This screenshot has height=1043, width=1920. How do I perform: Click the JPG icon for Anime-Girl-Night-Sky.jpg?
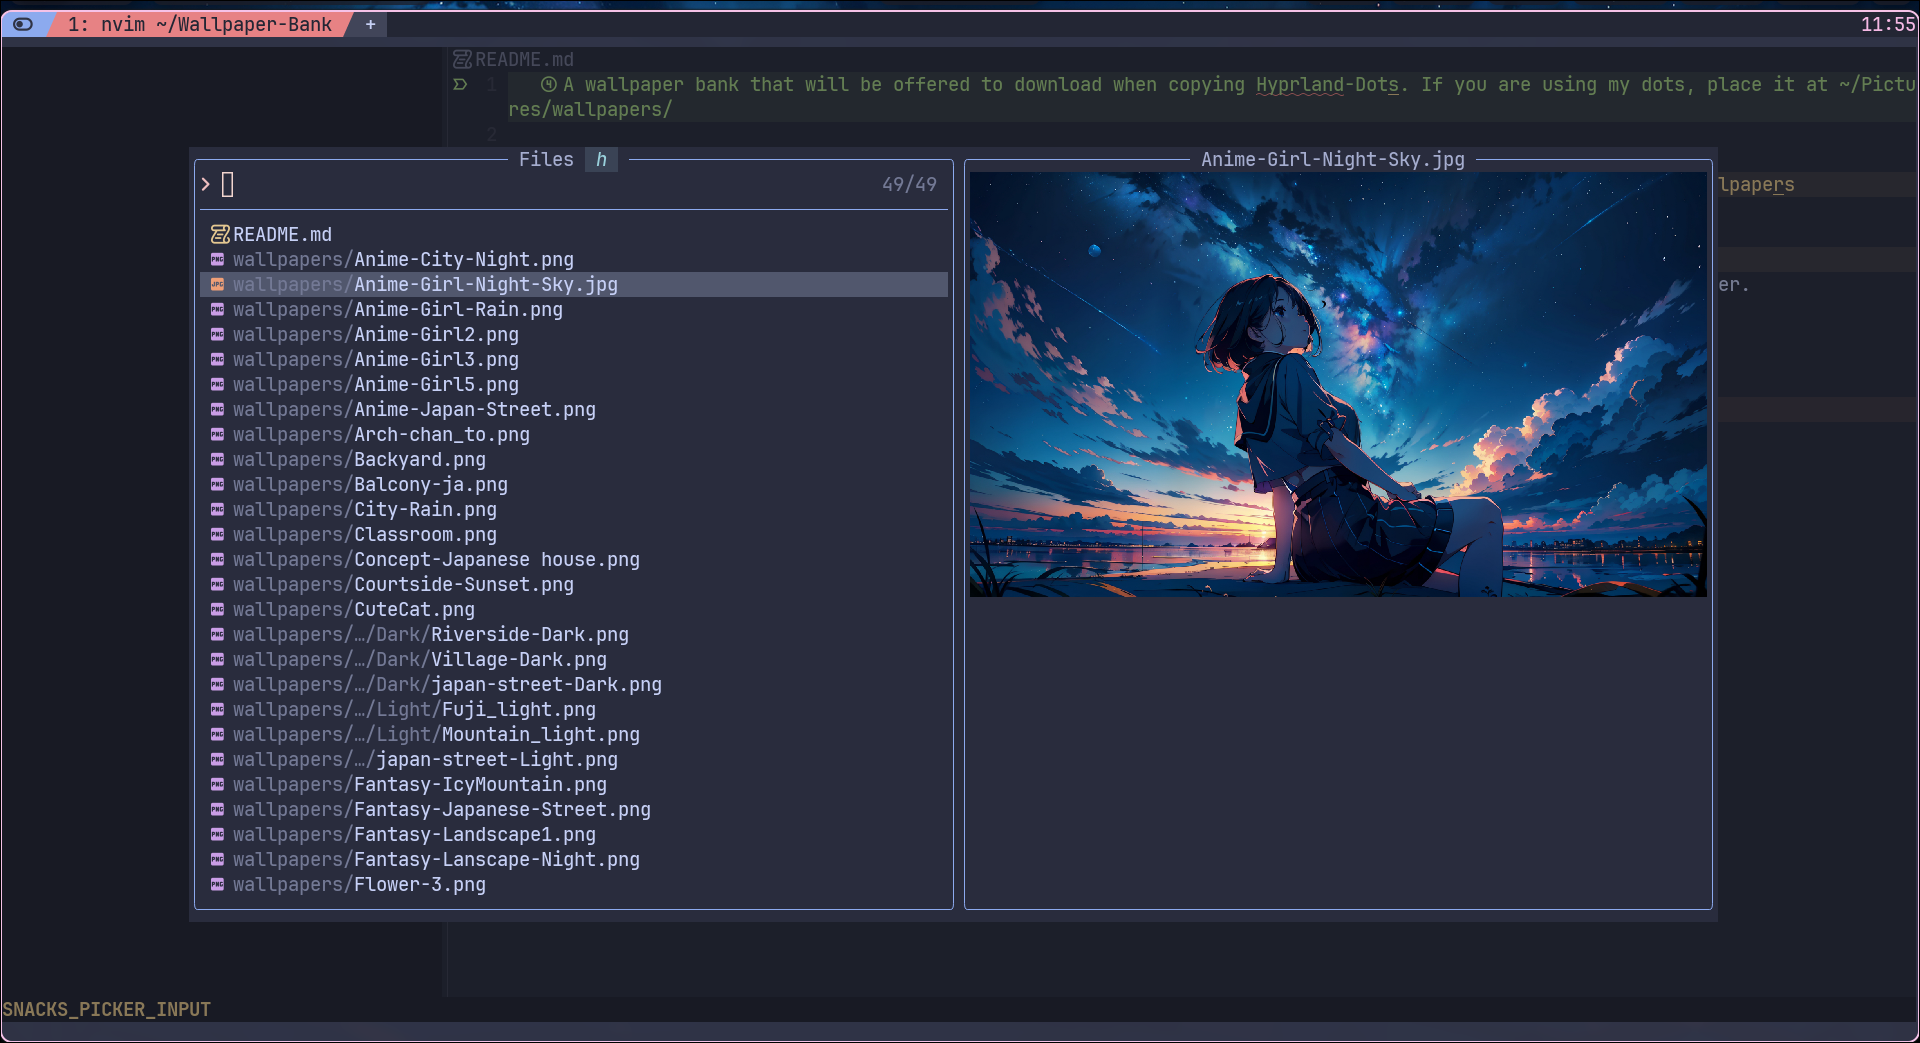tap(217, 284)
